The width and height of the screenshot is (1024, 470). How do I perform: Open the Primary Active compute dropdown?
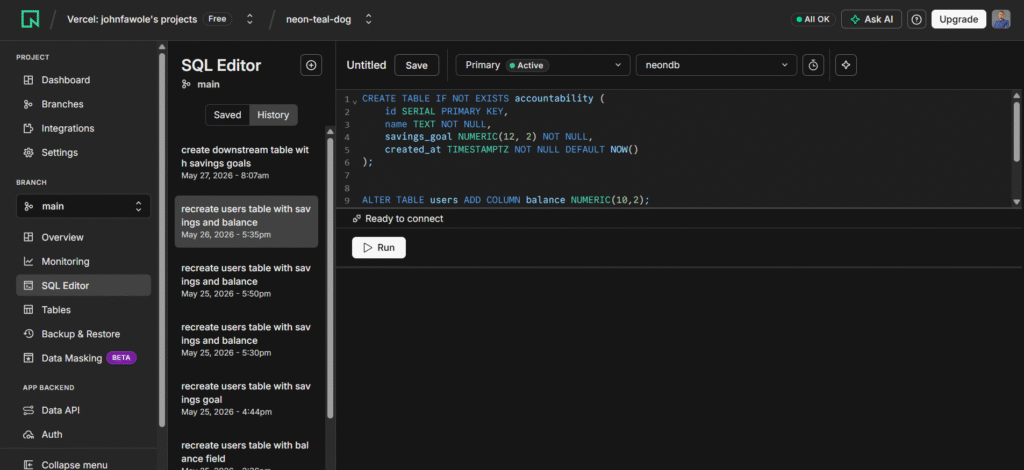click(x=543, y=65)
